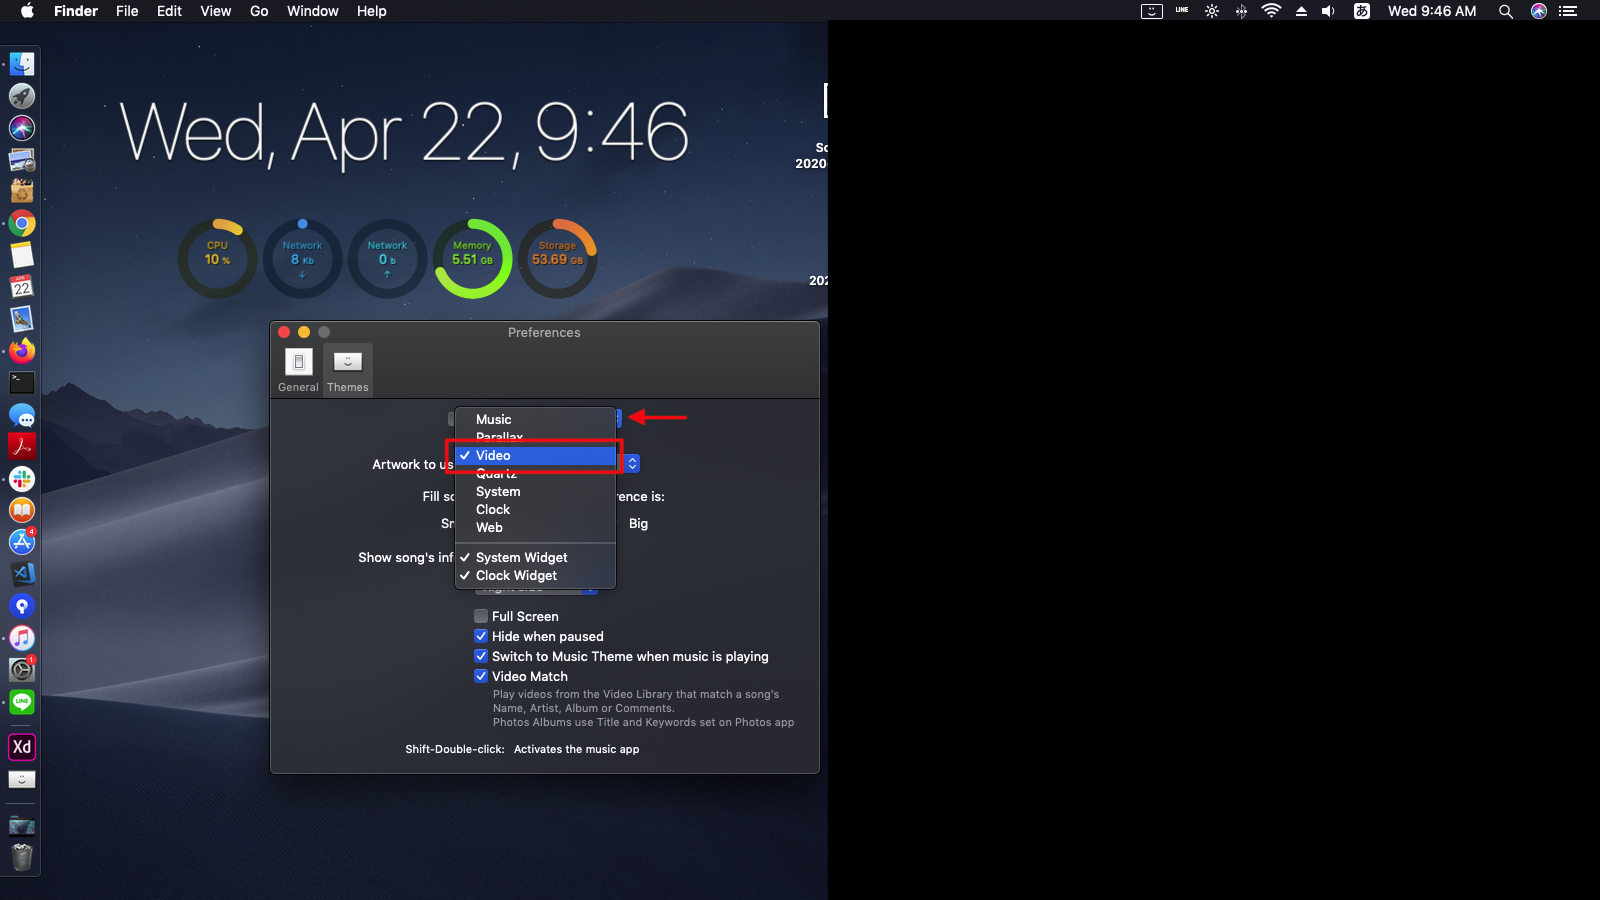
Task: Open the Help menu
Action: coord(371,11)
